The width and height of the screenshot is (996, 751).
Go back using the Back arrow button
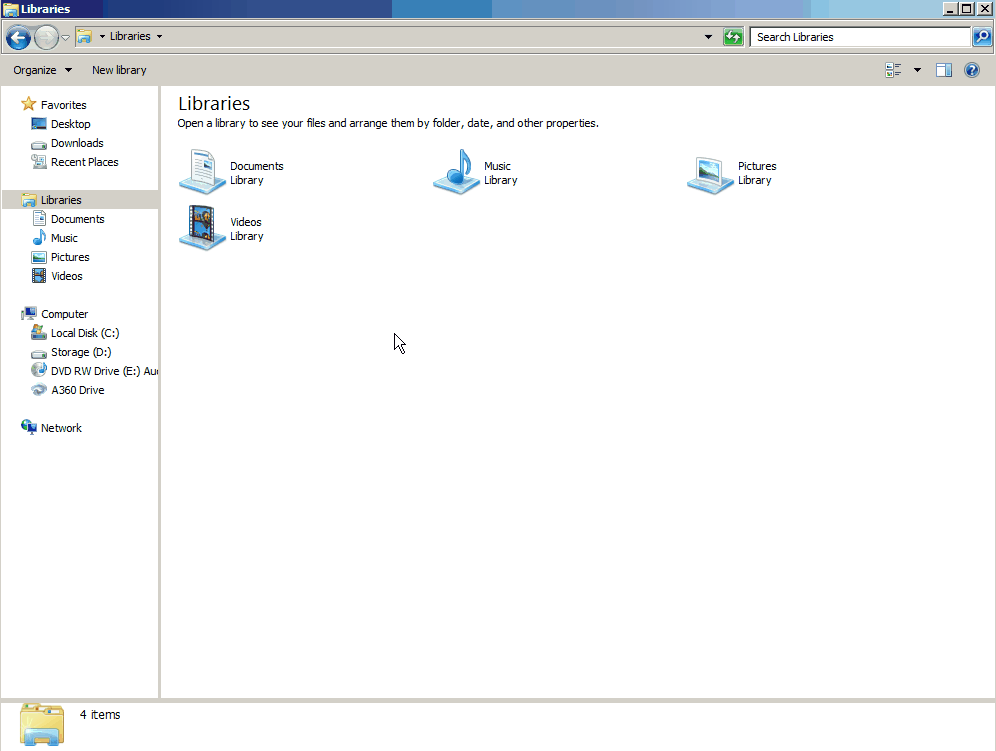[18, 37]
